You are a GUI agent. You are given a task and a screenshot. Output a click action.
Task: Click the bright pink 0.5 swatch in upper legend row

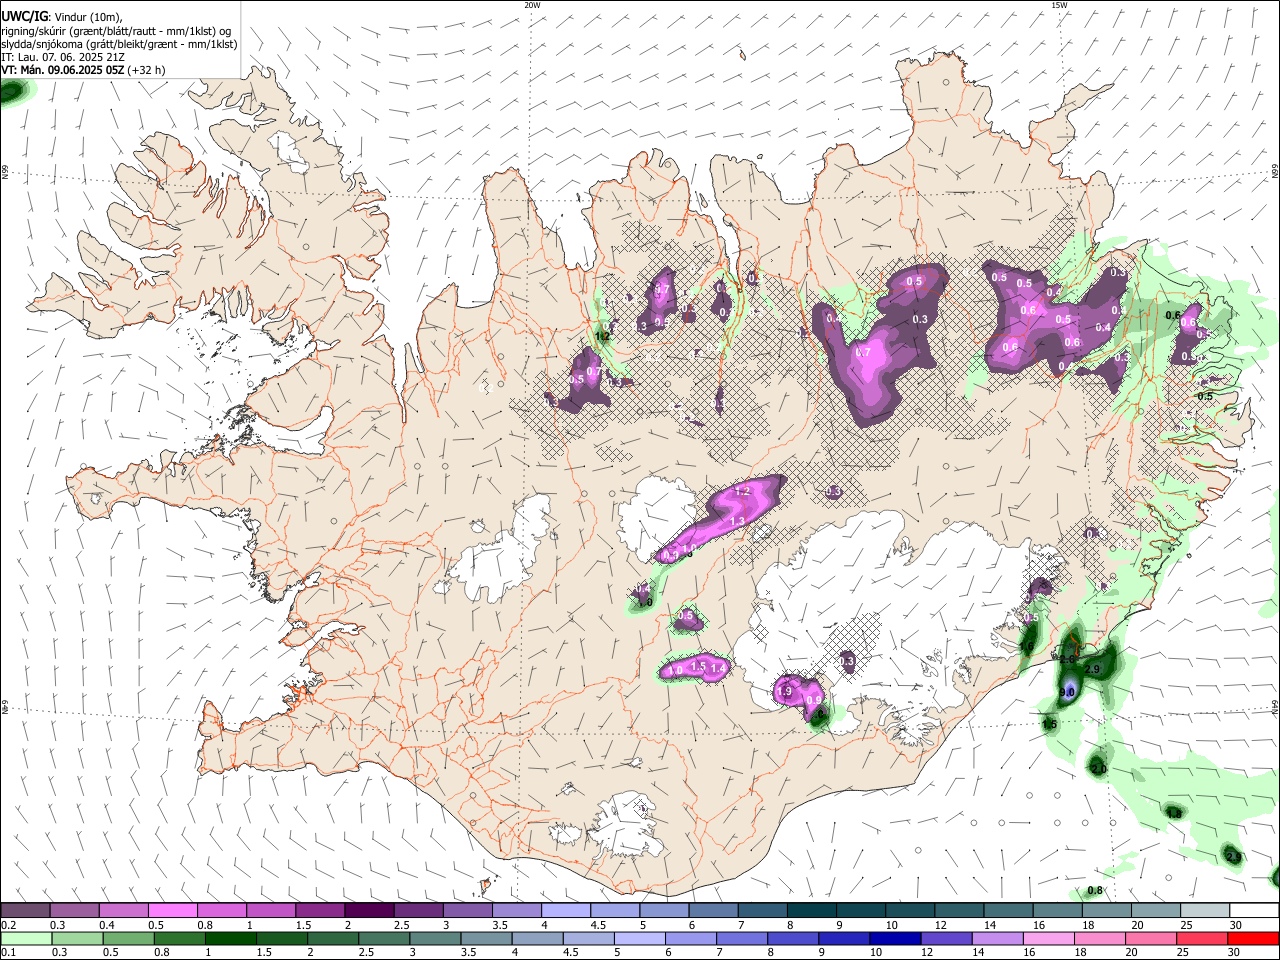172,911
